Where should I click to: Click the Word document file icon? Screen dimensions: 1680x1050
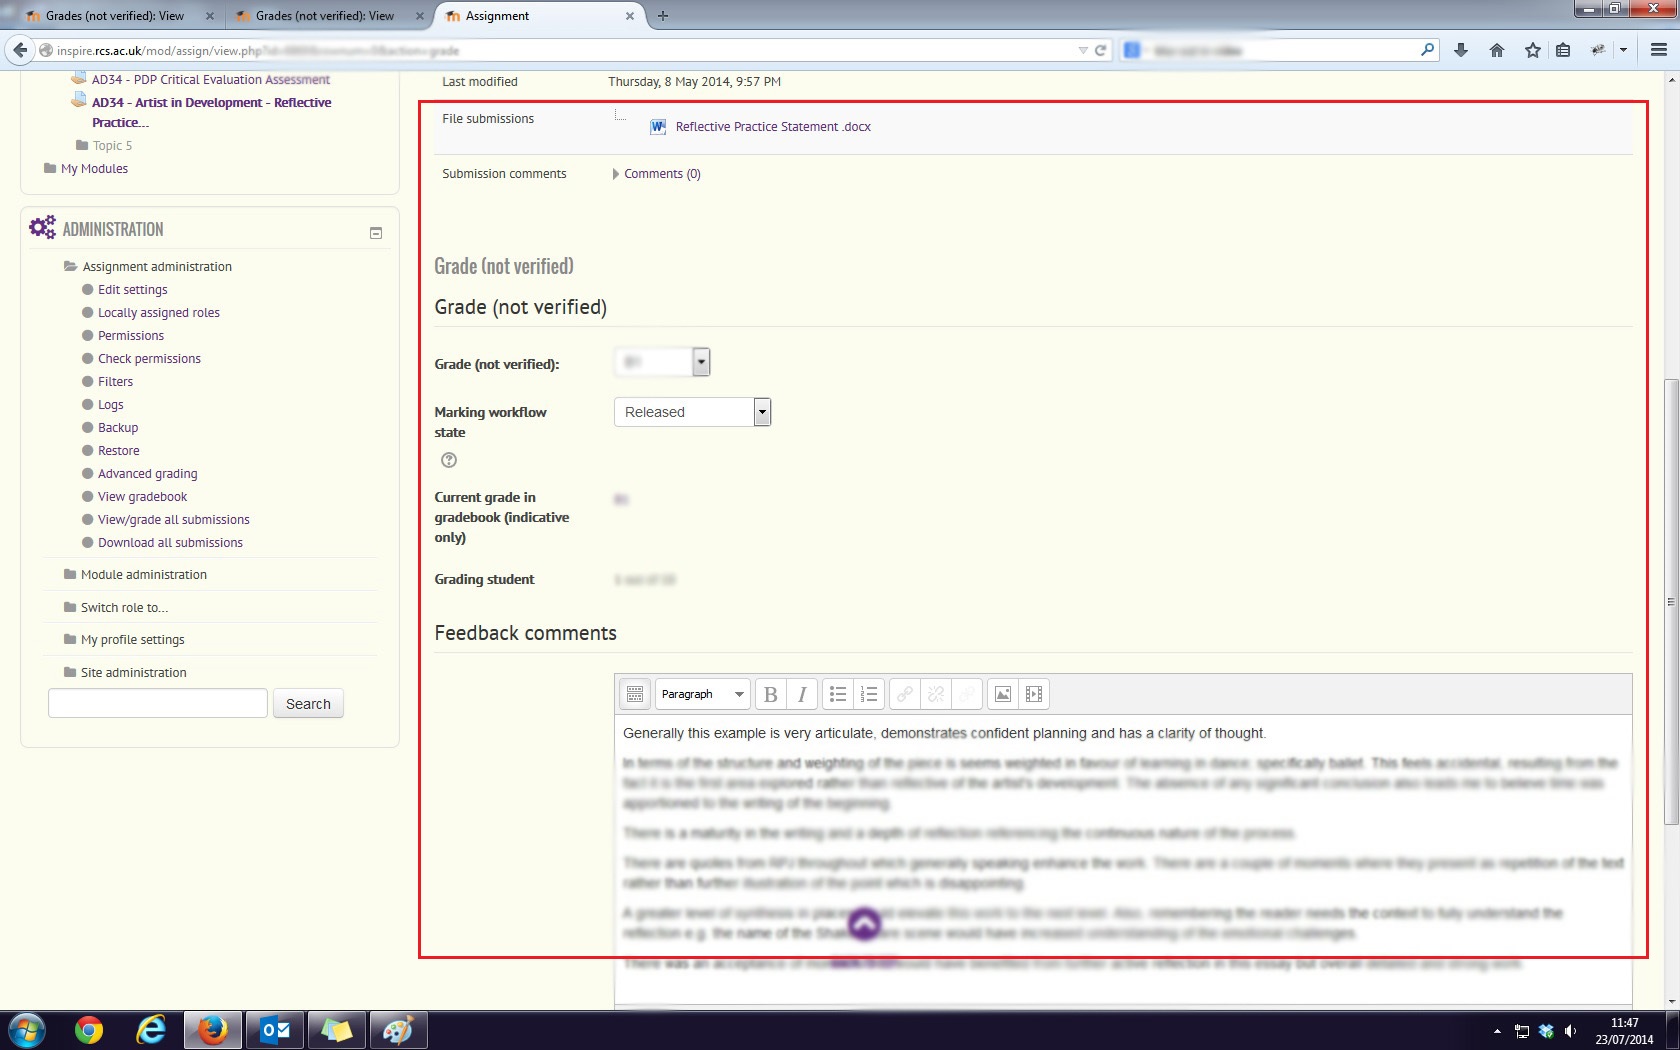(658, 127)
